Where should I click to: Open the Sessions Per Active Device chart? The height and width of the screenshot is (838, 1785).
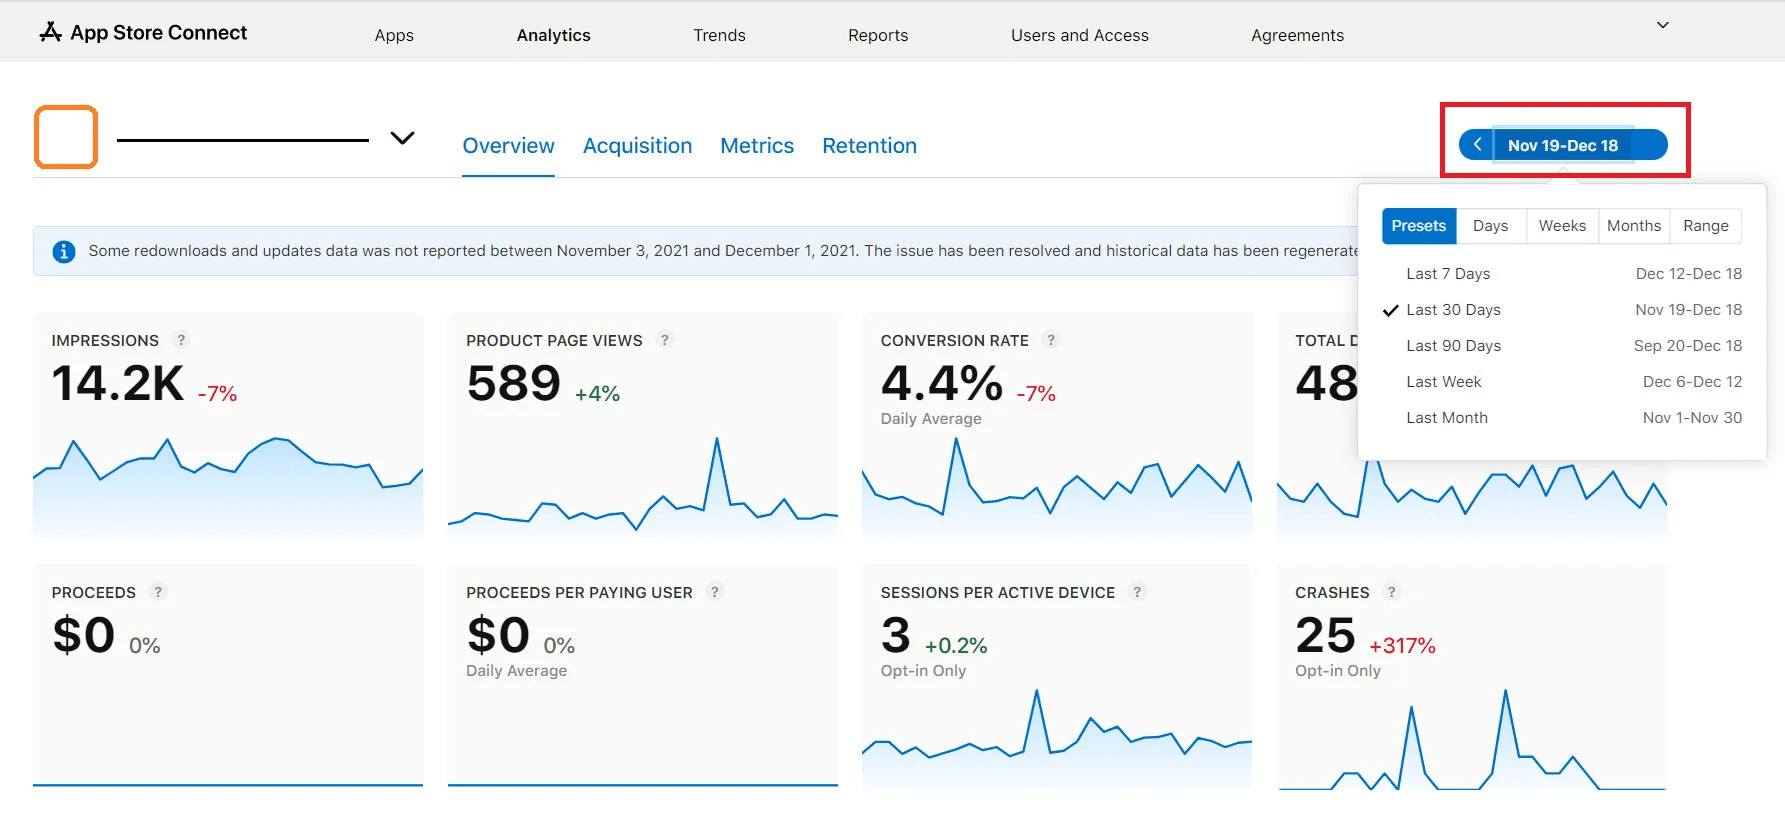click(x=1057, y=677)
